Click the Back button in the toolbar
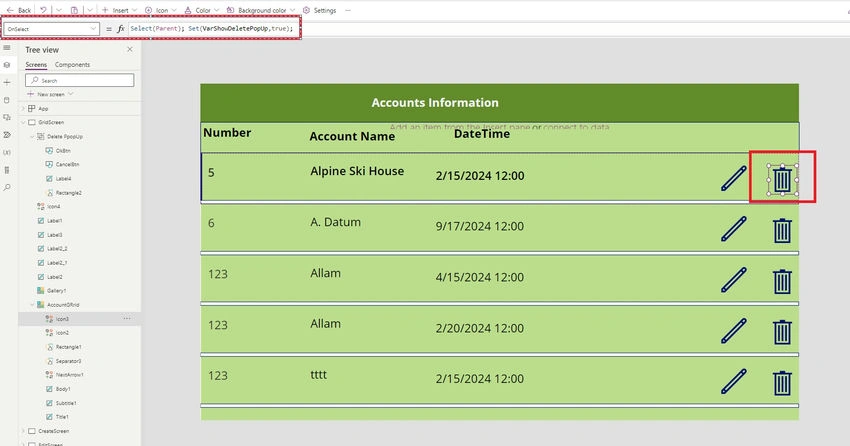This screenshot has height=446, width=850. [x=19, y=10]
